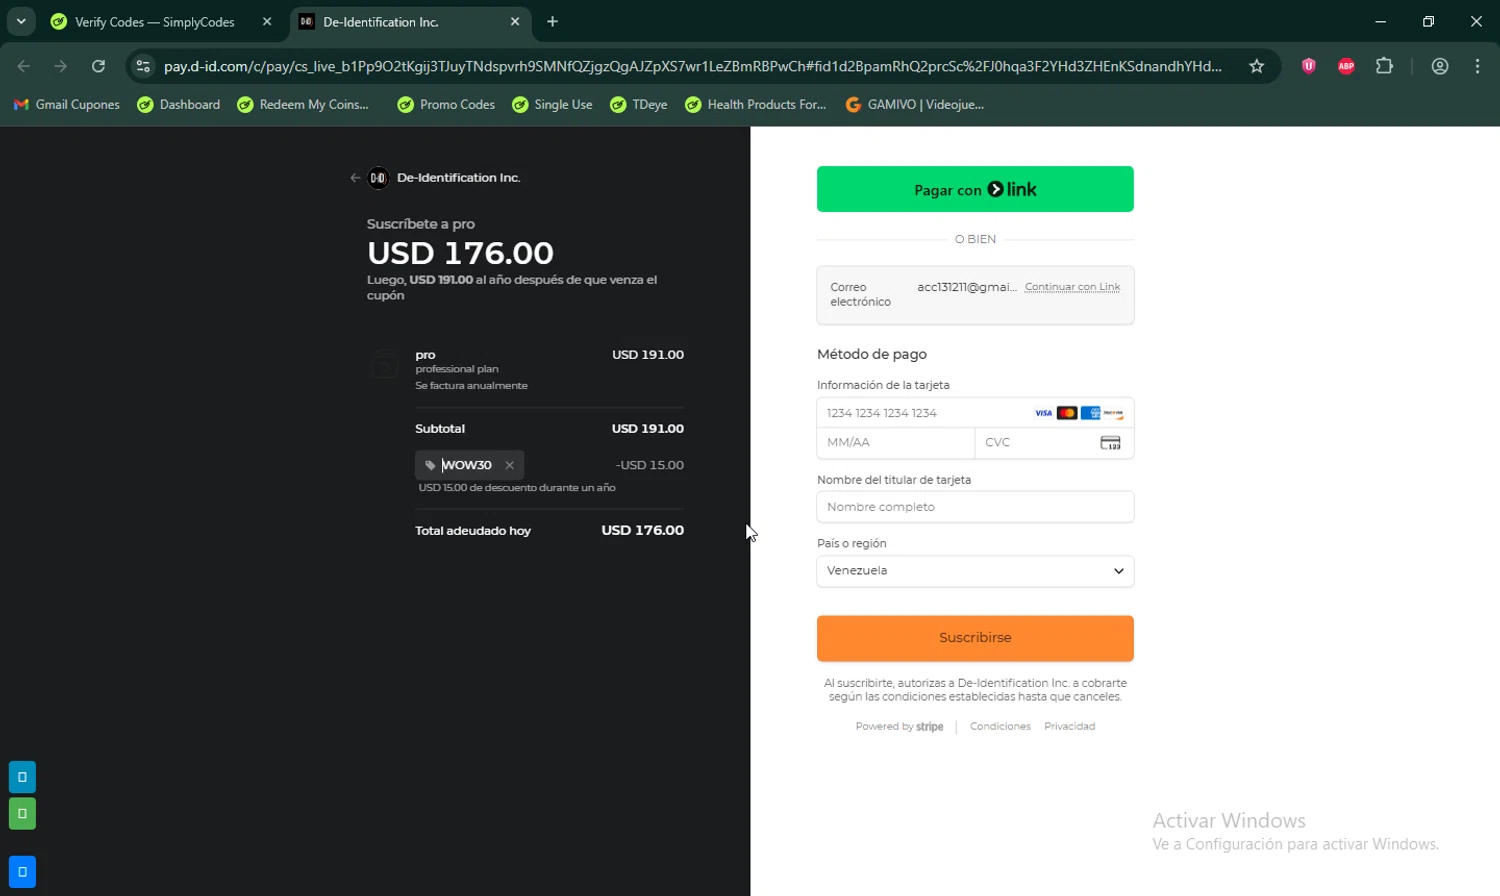Image resolution: width=1500 pixels, height=896 pixels.
Task: Open the tab search dropdown arrow
Action: coord(21,21)
